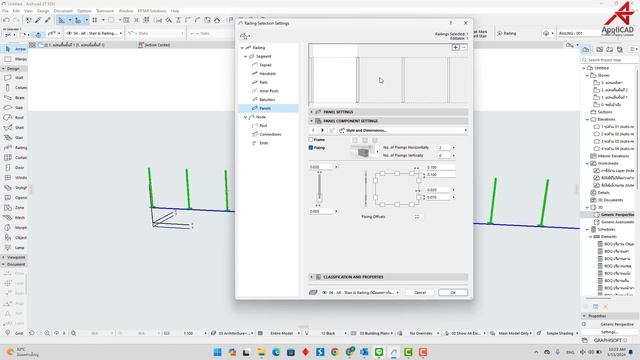The image size is (640, 360).
Task: Collapse the Node tree branch
Action: (246, 117)
